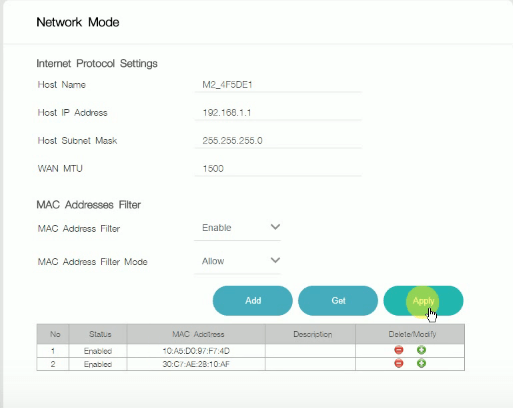513x408 pixels.
Task: Delete MAC entry 10:A5:D0:97:F7:4D
Action: click(399, 350)
